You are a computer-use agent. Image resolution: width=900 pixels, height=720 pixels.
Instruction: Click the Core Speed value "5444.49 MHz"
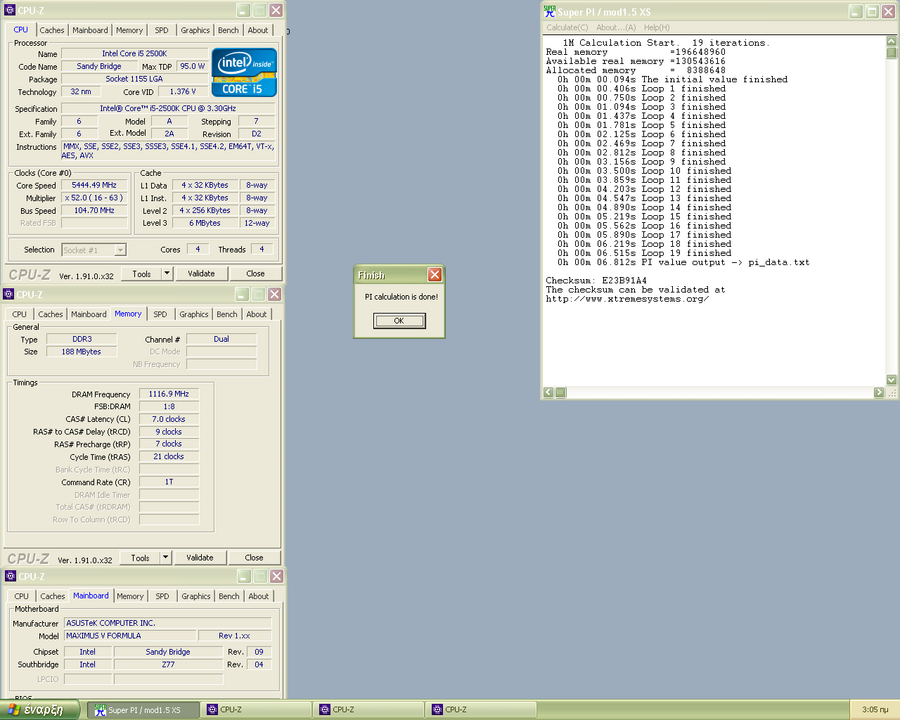pos(94,185)
